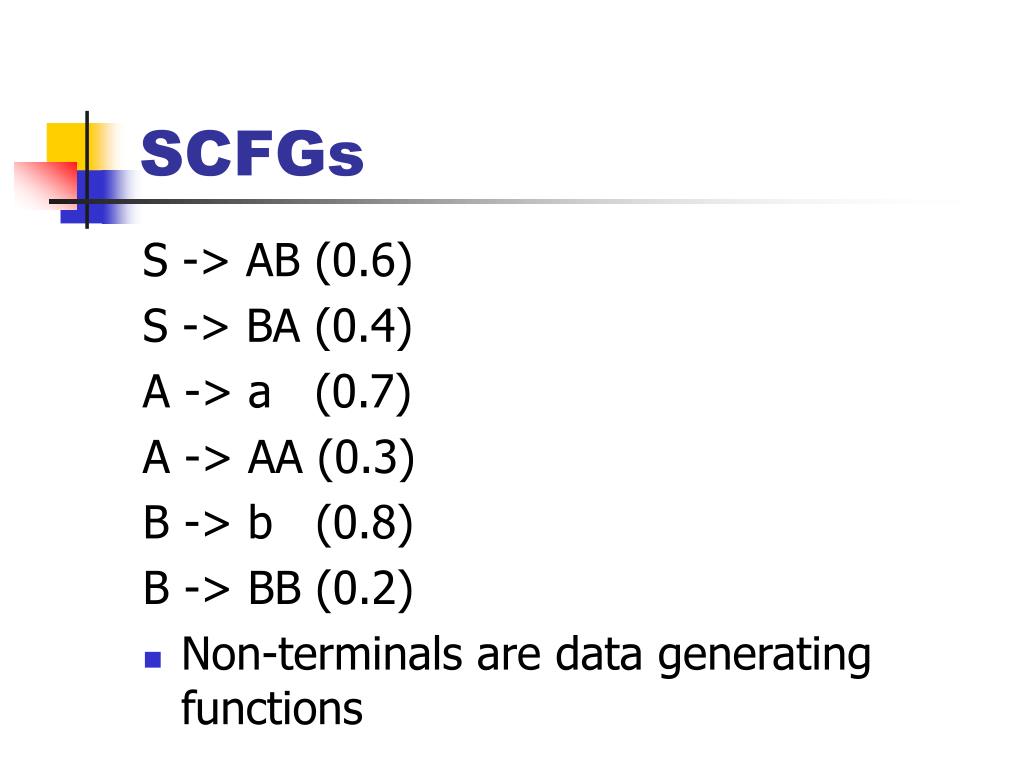The image size is (1024, 768).
Task: Select the rule text B -> BB
Action: (222, 588)
